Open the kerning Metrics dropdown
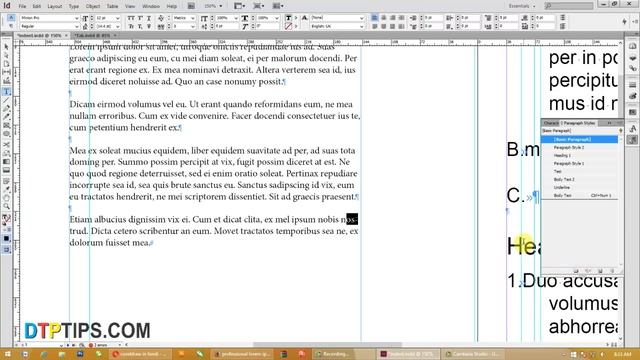640x360 pixels. click(x=193, y=18)
